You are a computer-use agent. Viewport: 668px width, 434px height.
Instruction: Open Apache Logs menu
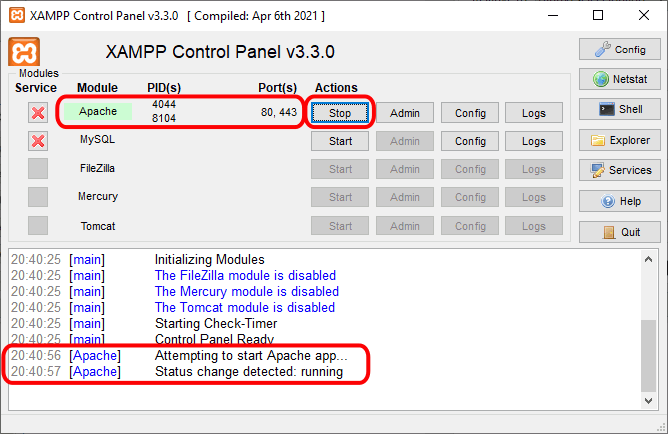(534, 113)
